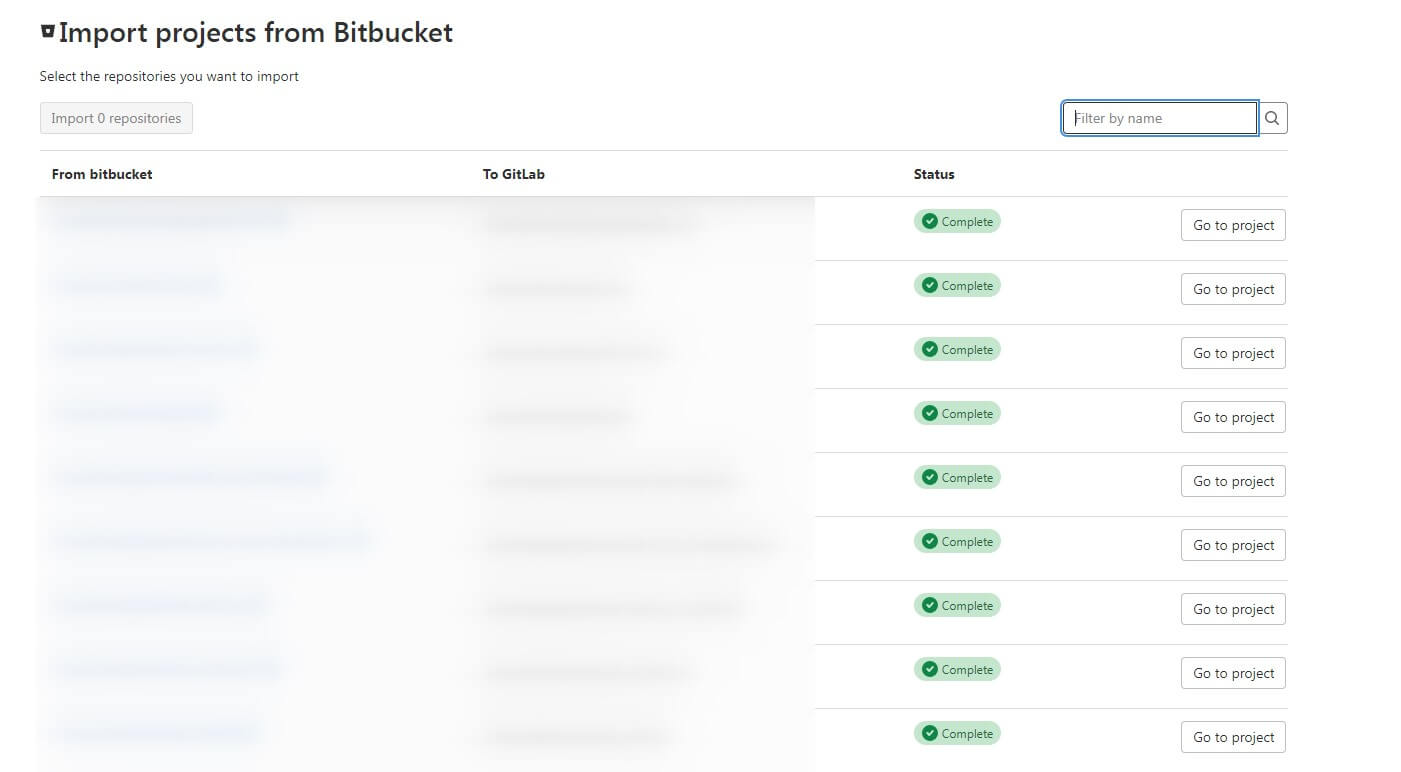Click "Select the repositories you want to import" text

point(169,76)
